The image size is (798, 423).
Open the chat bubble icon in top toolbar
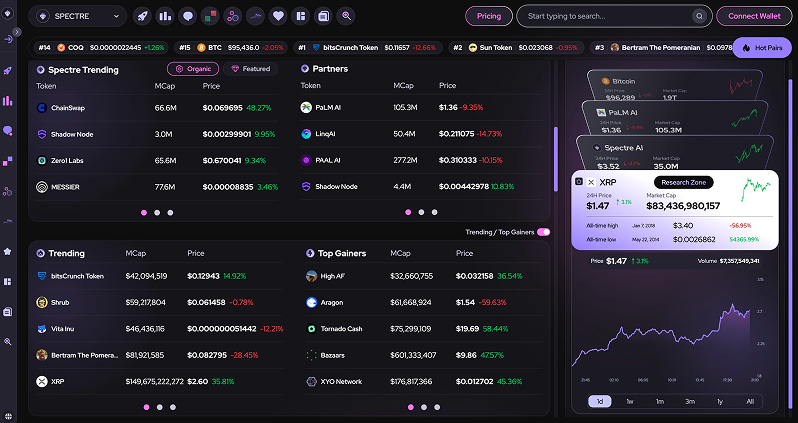point(187,16)
